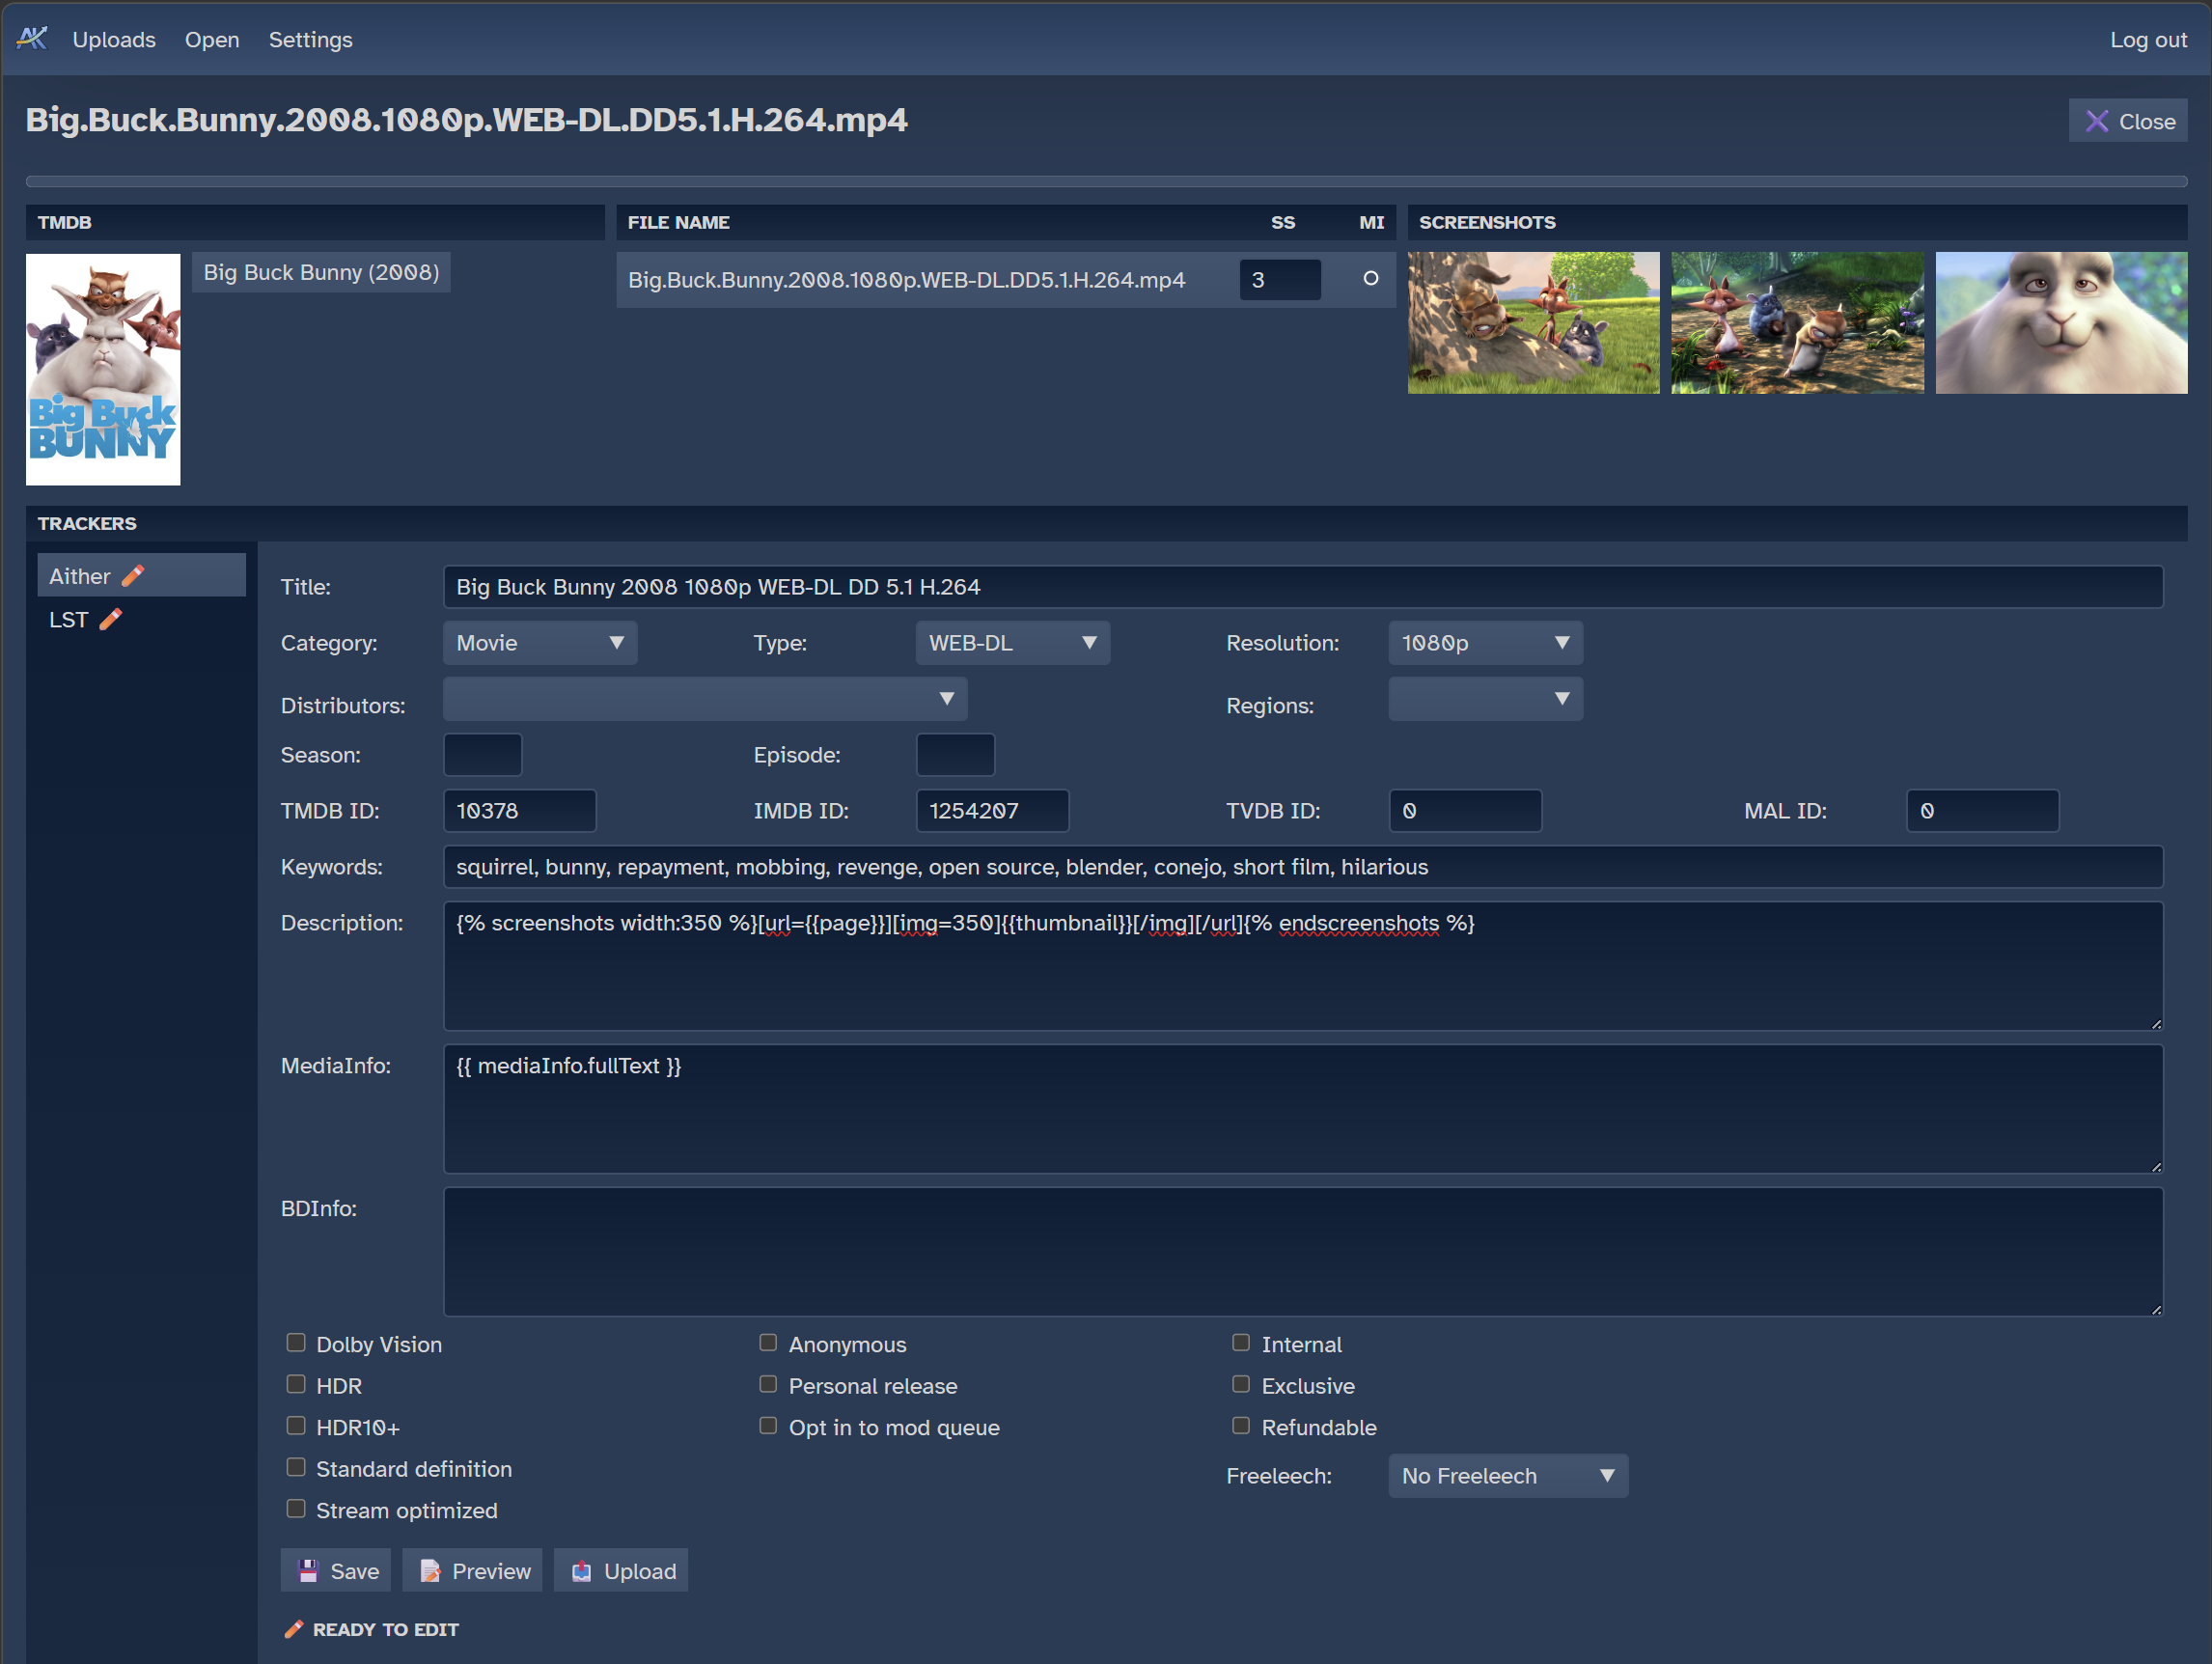Click the Preview document icon
This screenshot has width=2212, height=1664.
(430, 1571)
